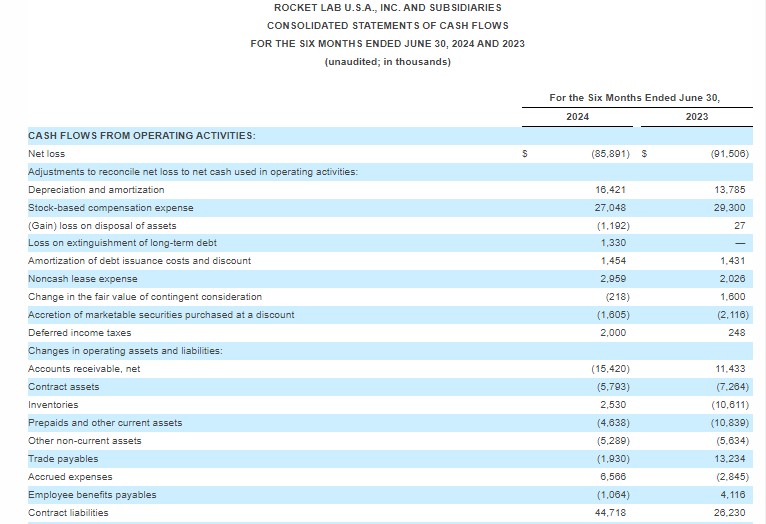
Task: Click the Deferred income taxes row label
Action: pyautogui.click(x=80, y=332)
